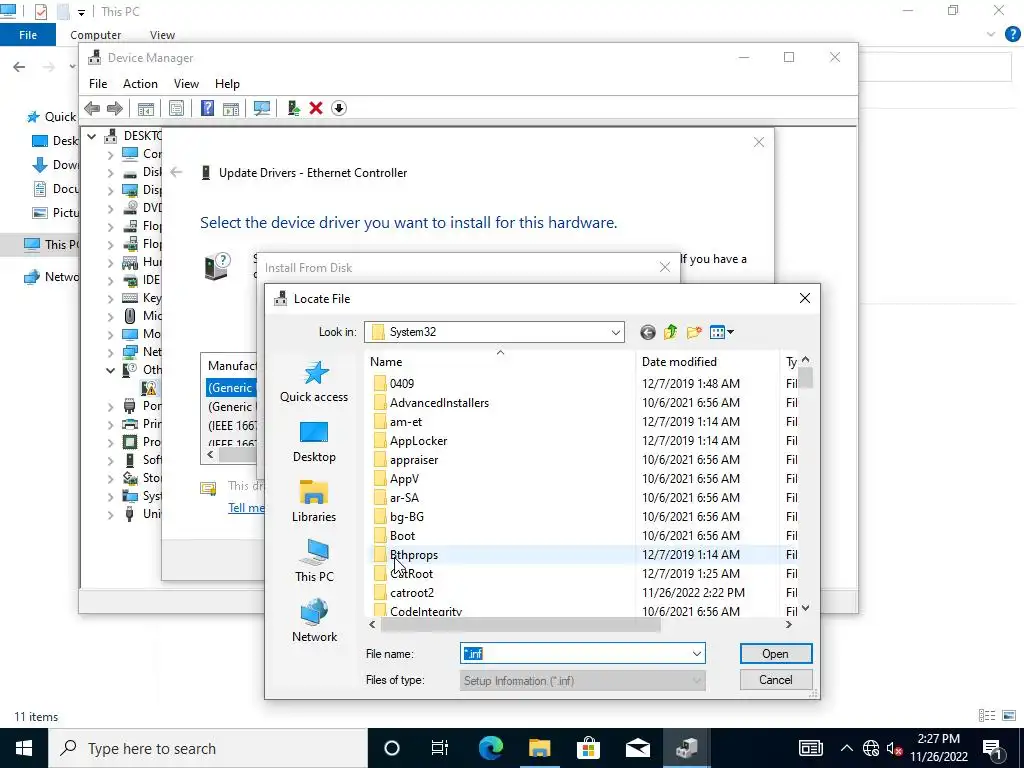Viewport: 1024px width, 768px height.
Task: Select Desktop in Locate File places bar
Action: 314,442
